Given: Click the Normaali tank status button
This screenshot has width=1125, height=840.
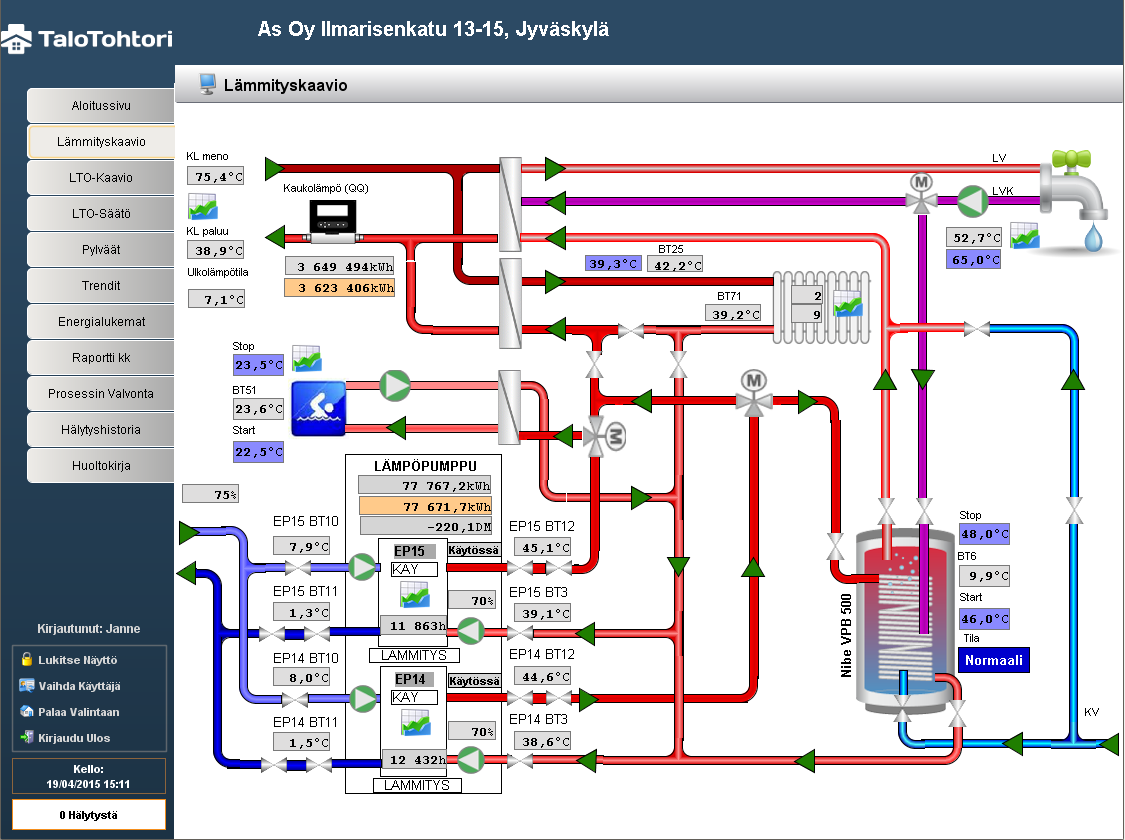Looking at the screenshot, I should point(994,660).
